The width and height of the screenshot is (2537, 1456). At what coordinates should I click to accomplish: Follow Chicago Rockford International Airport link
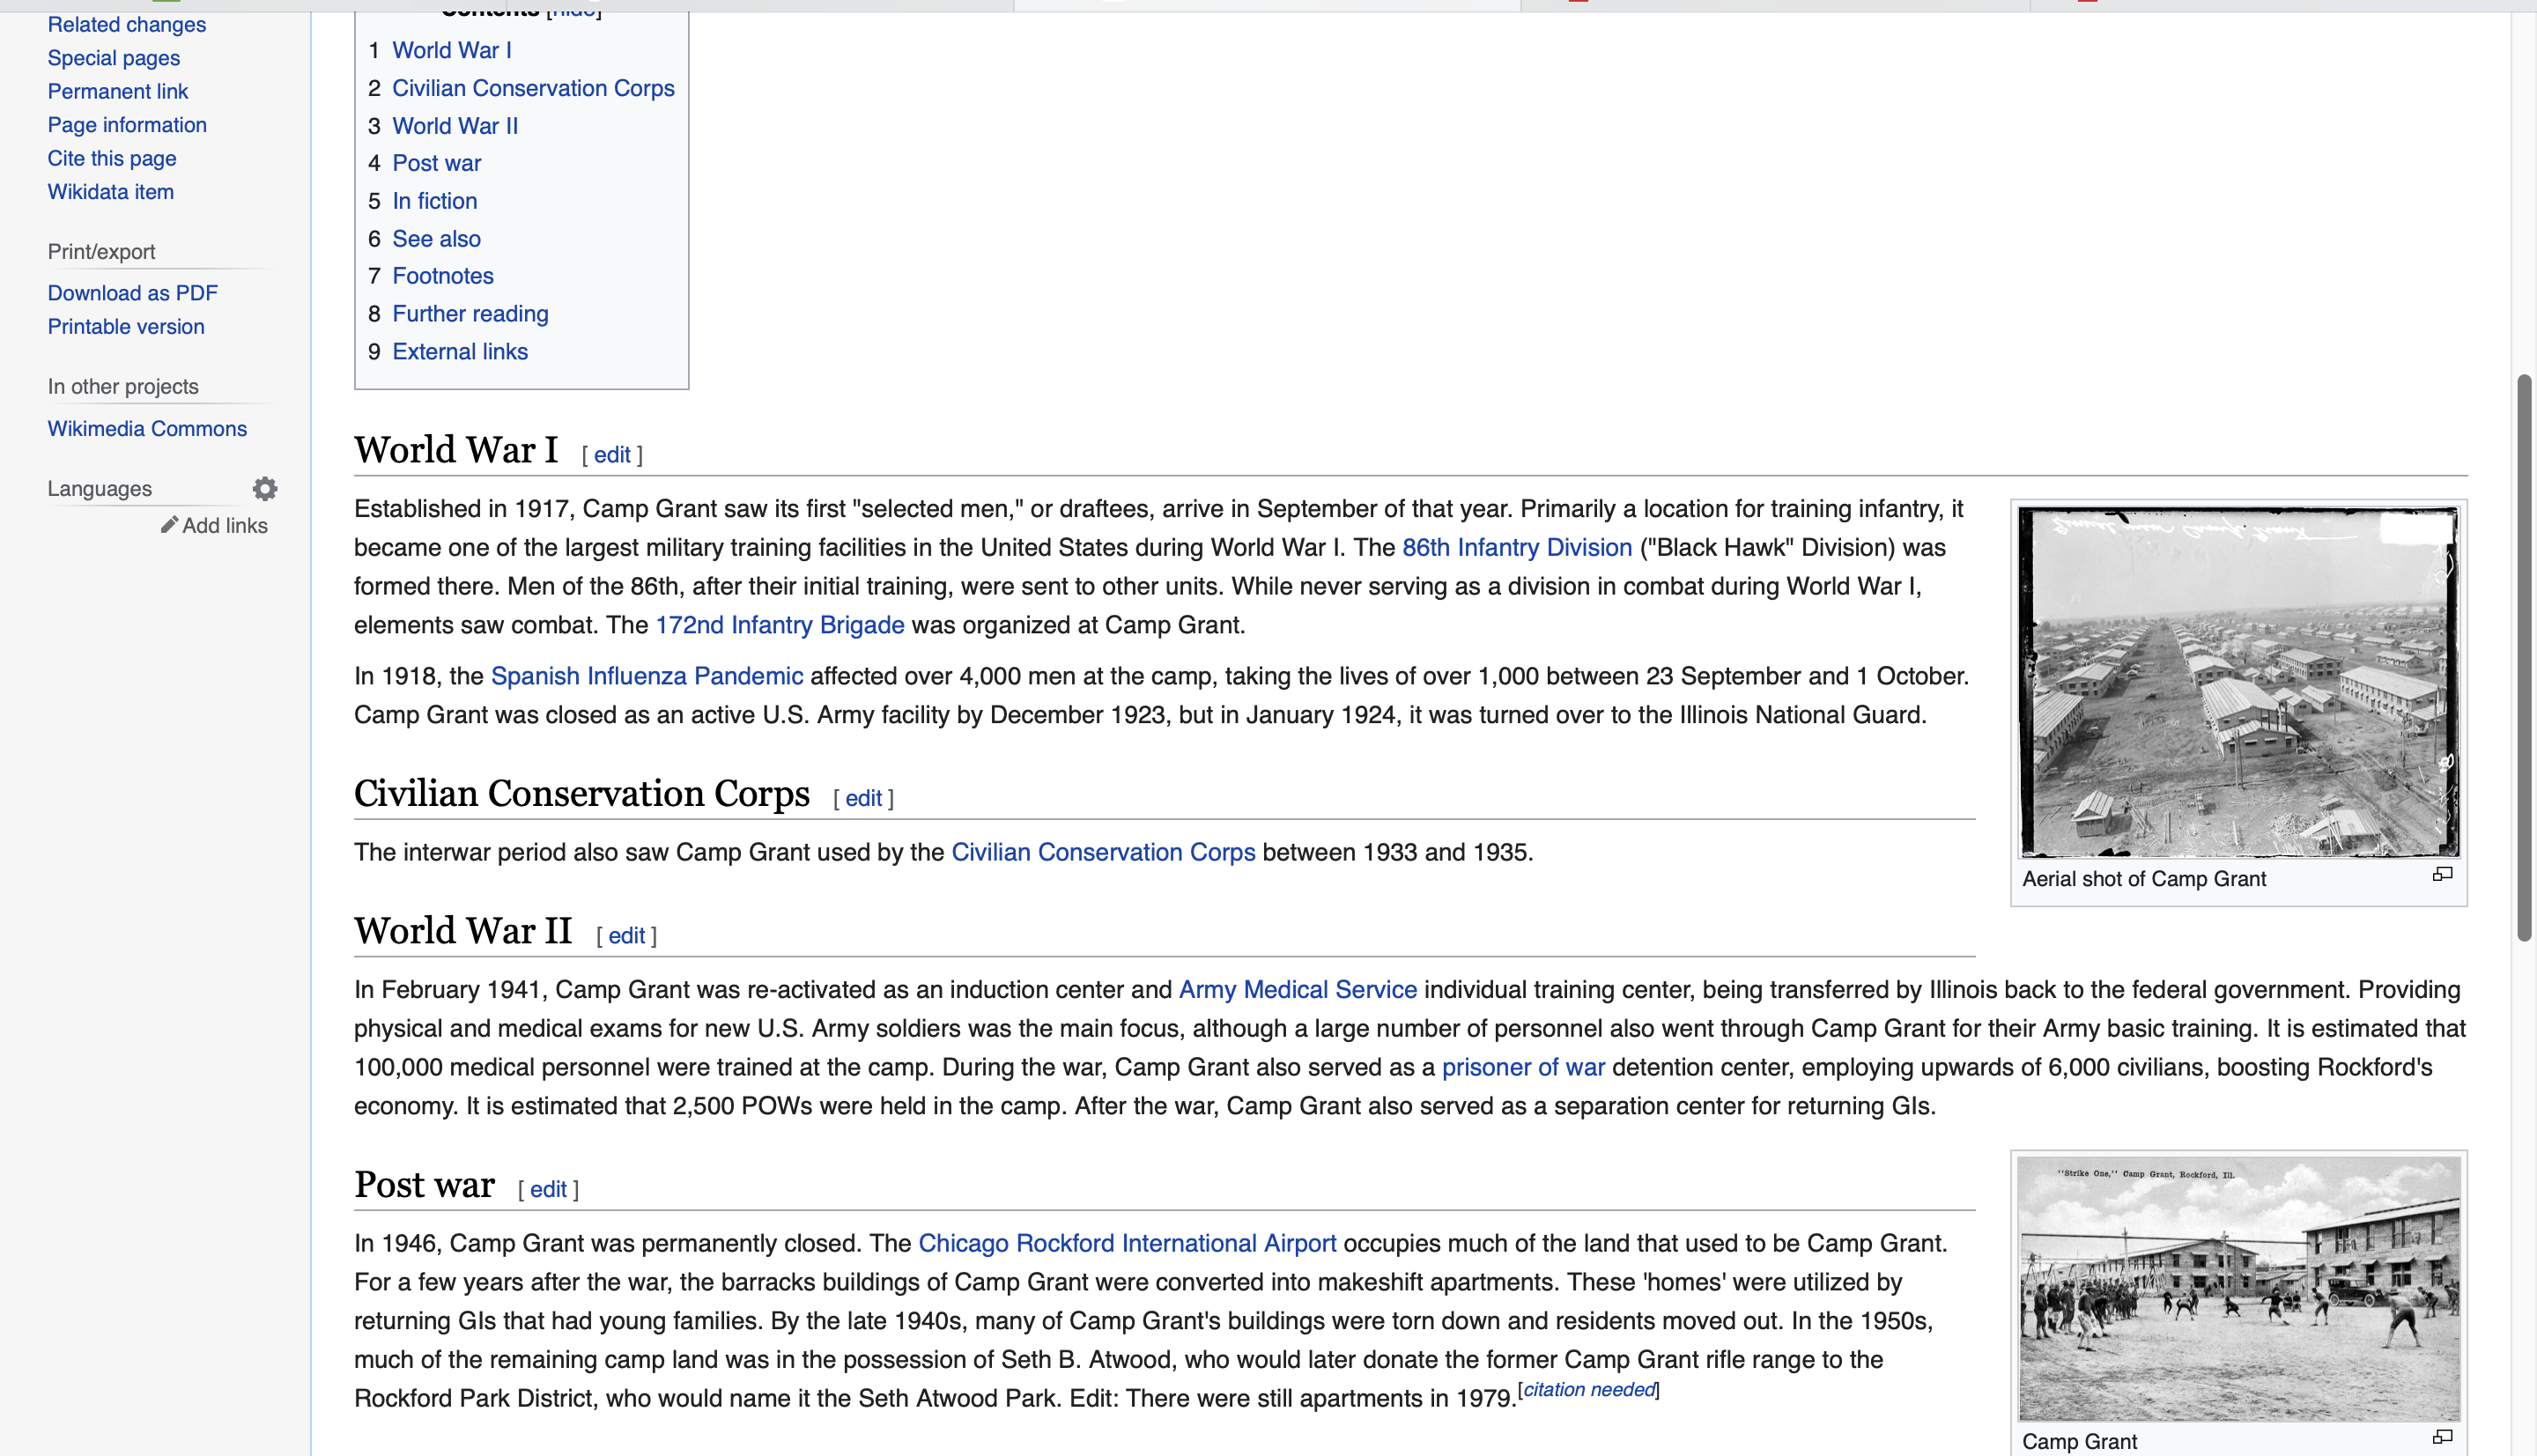tap(1127, 1243)
